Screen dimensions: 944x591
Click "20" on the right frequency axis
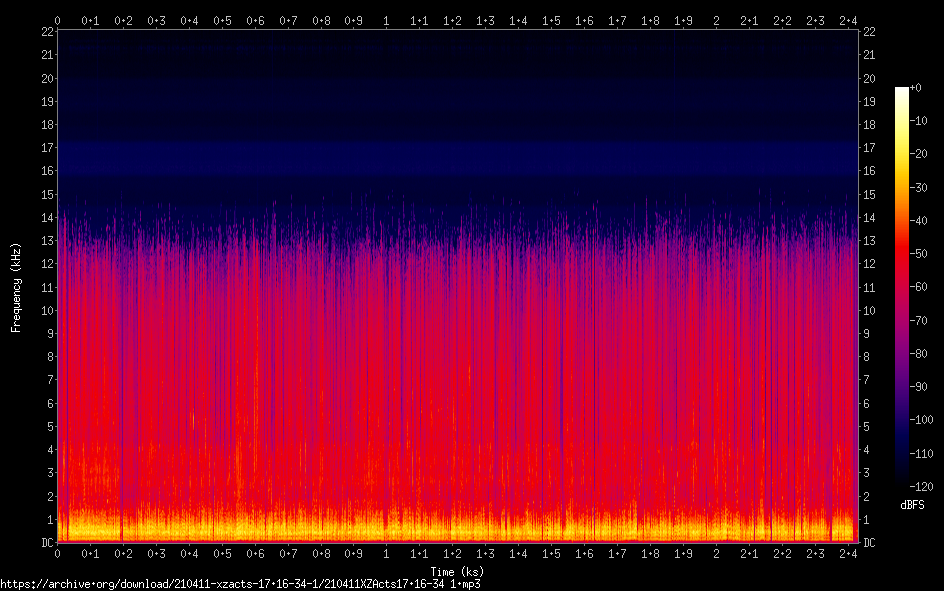[869, 78]
